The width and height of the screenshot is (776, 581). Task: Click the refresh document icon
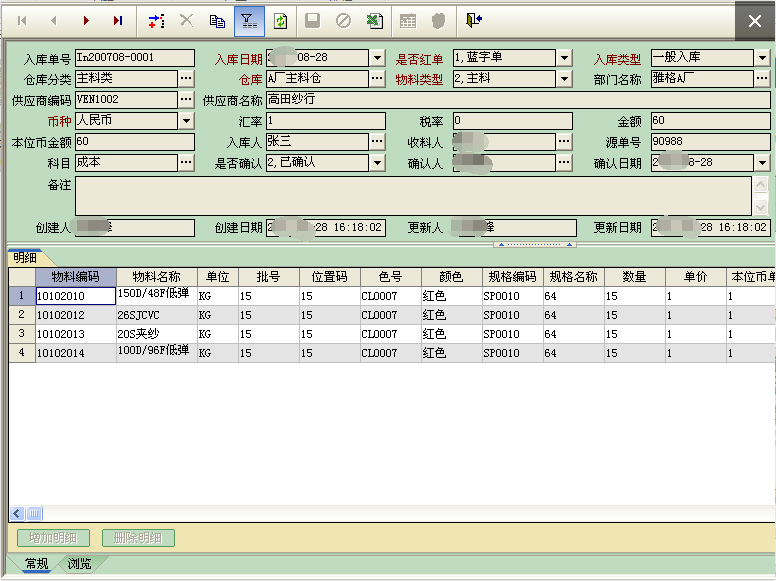point(281,20)
